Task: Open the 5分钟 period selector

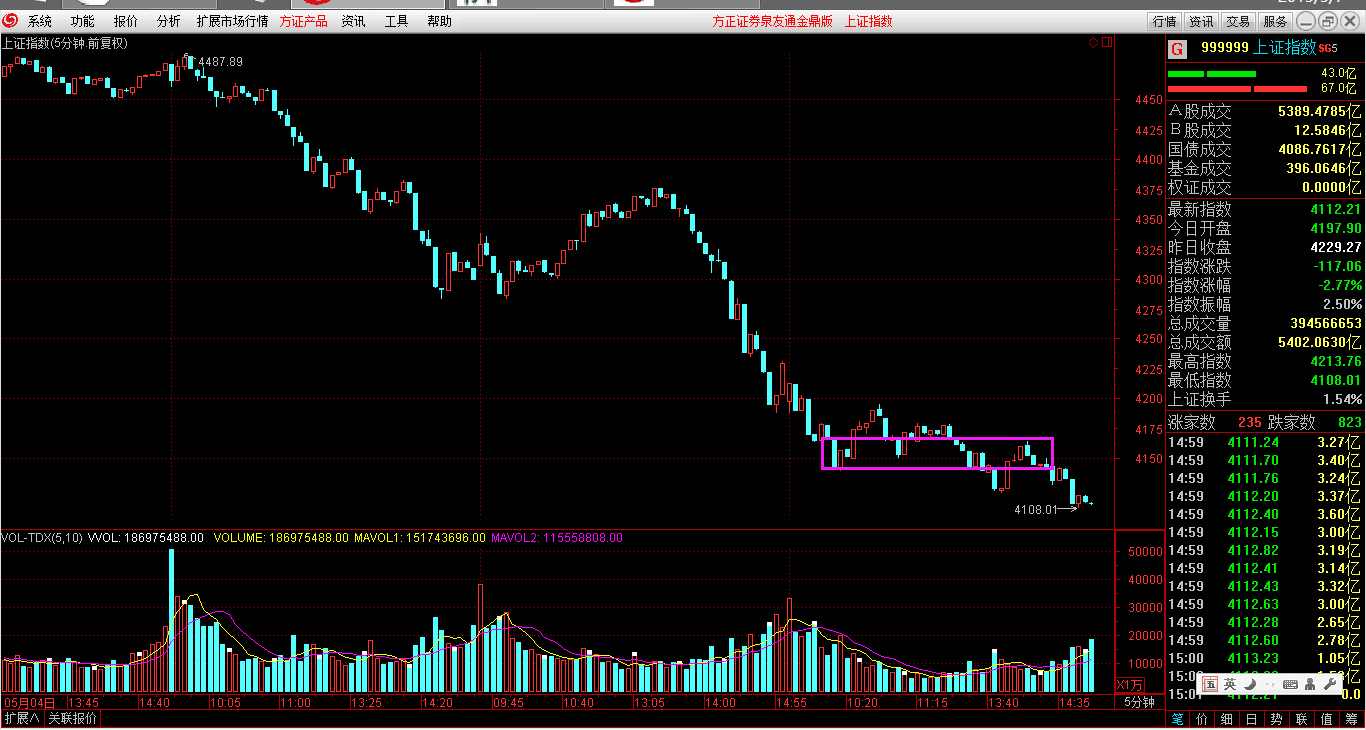Action: tap(1140, 702)
